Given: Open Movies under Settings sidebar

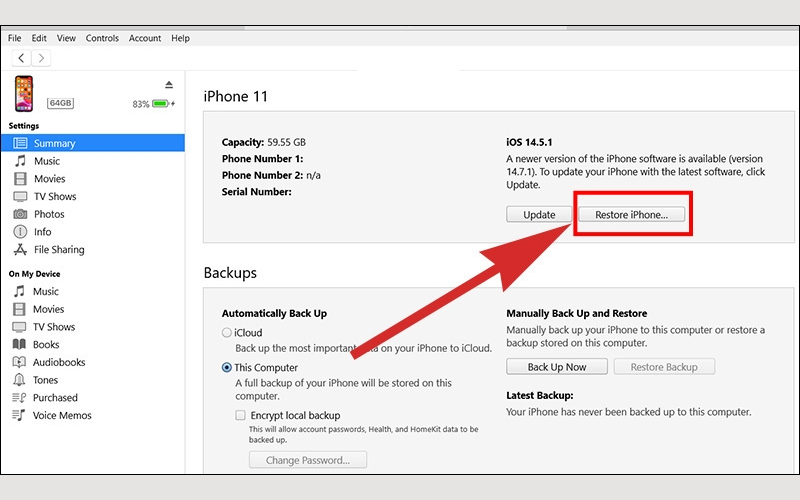Looking at the screenshot, I should pos(49,179).
